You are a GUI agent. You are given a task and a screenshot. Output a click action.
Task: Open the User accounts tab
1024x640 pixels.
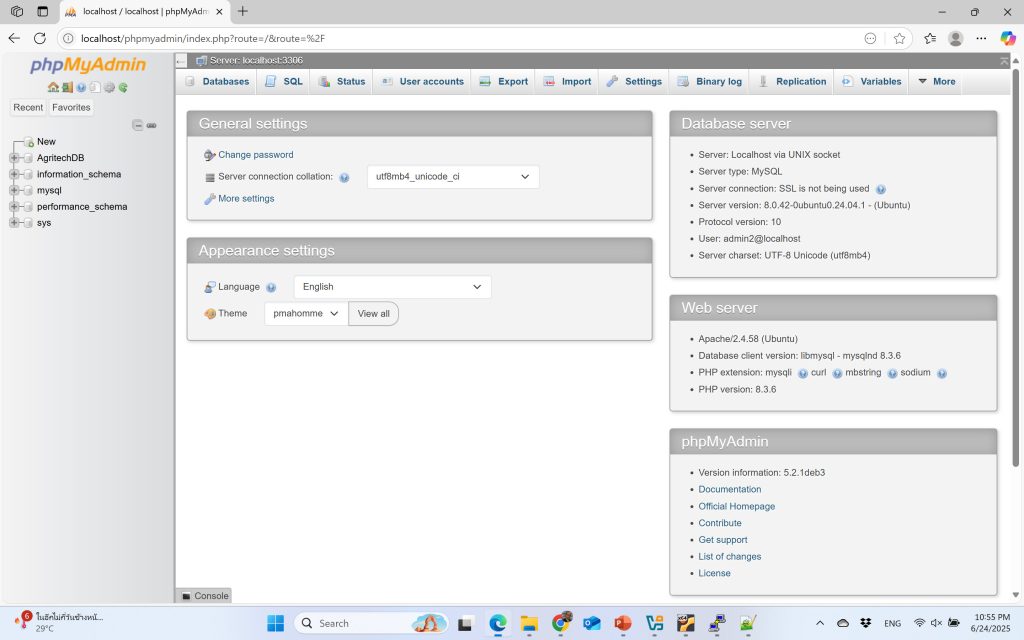click(x=423, y=82)
